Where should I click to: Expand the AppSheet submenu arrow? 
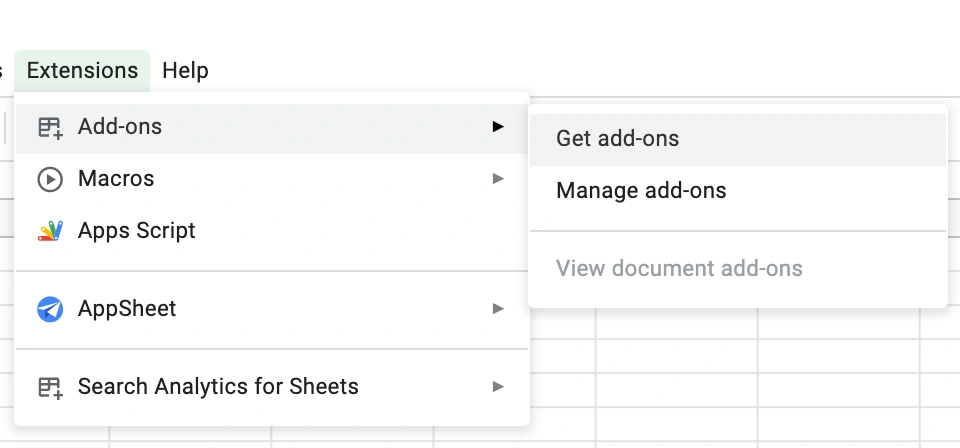point(498,309)
